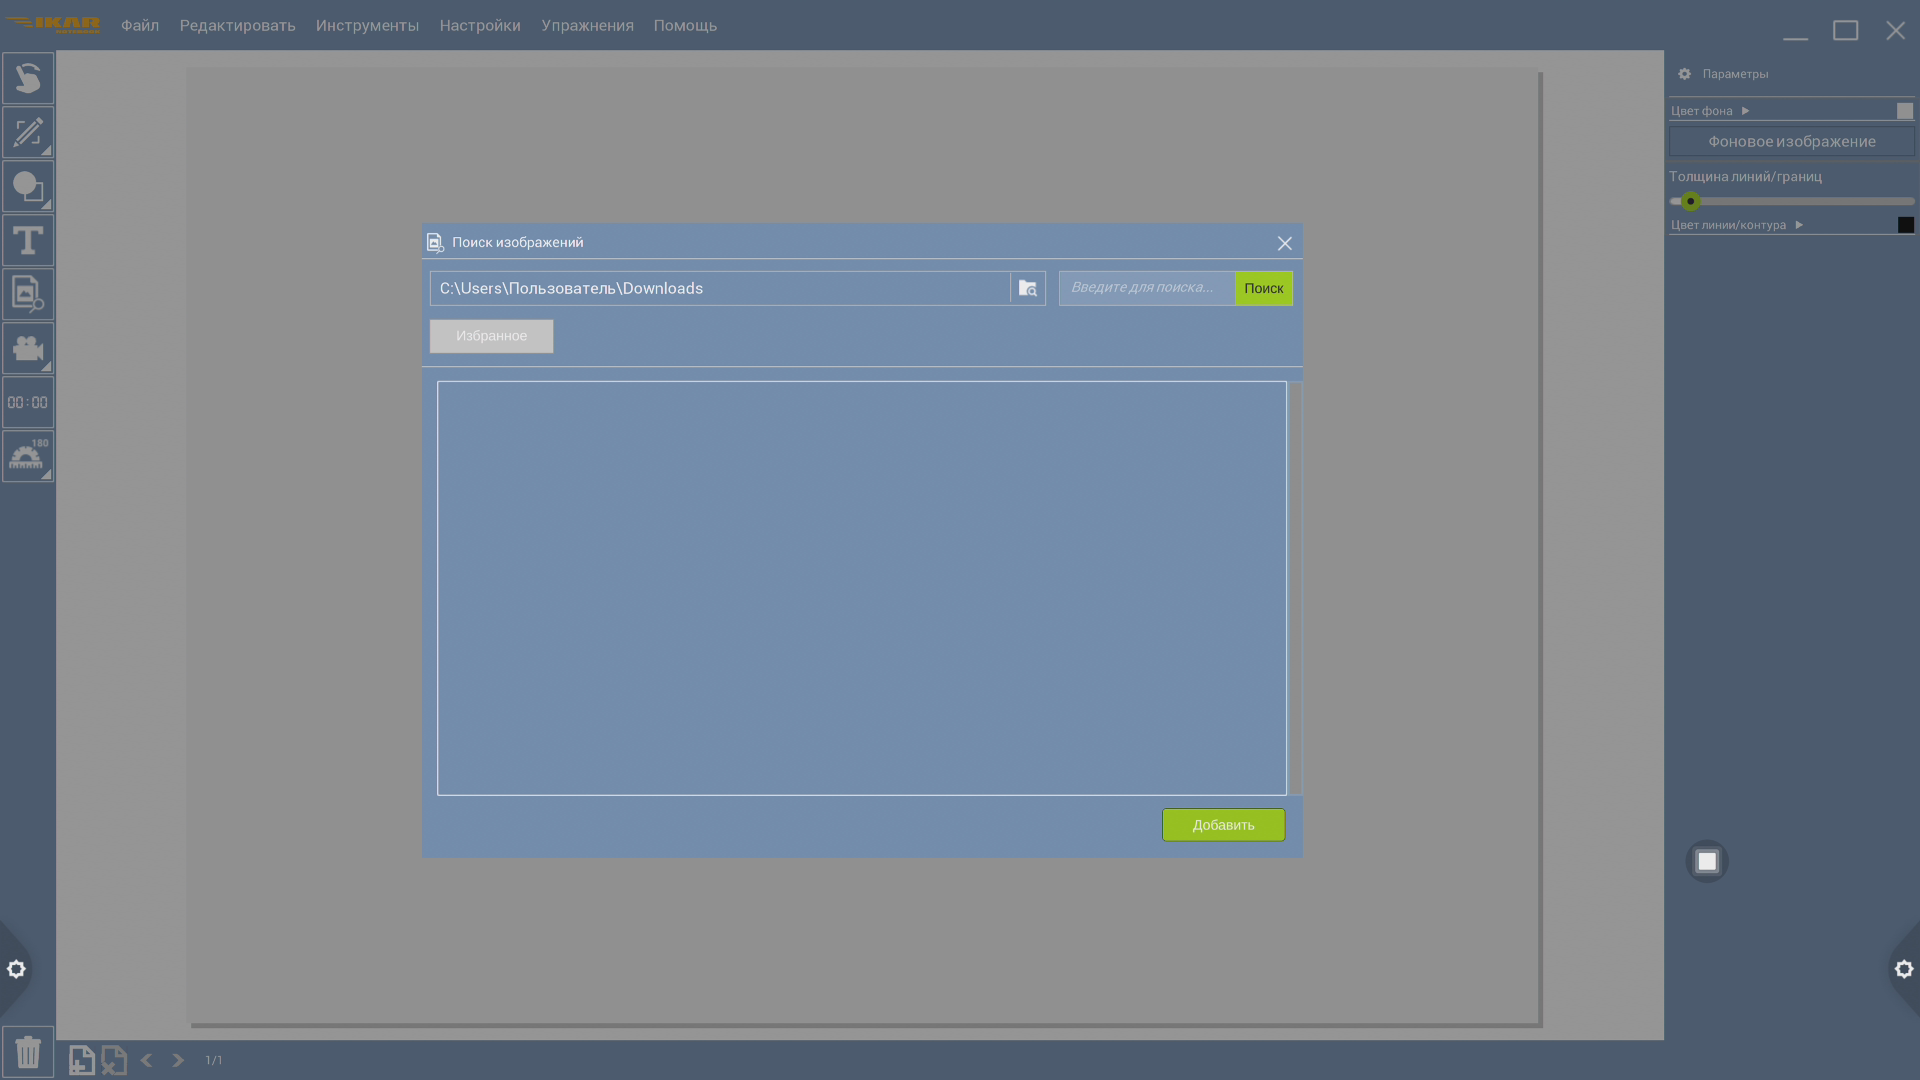Viewport: 1920px width, 1080px height.
Task: Select the shapes tool
Action: (x=28, y=186)
